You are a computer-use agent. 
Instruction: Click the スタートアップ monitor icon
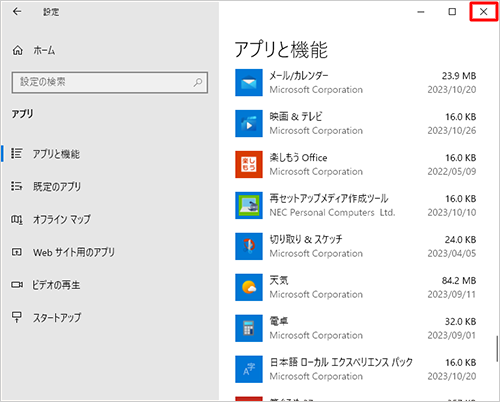click(x=17, y=317)
